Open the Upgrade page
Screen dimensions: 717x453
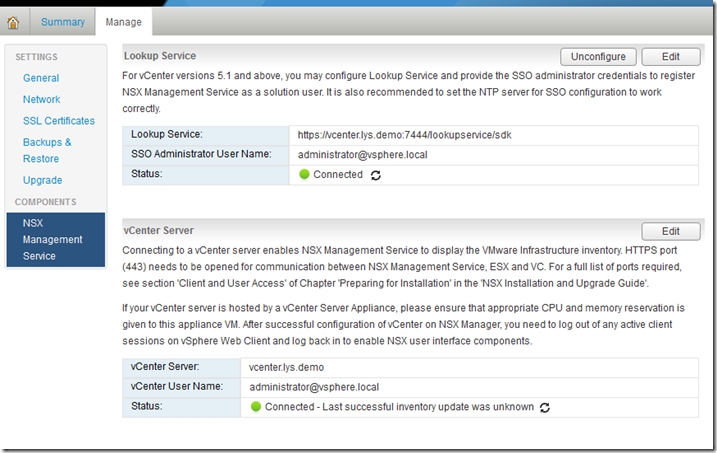43,180
